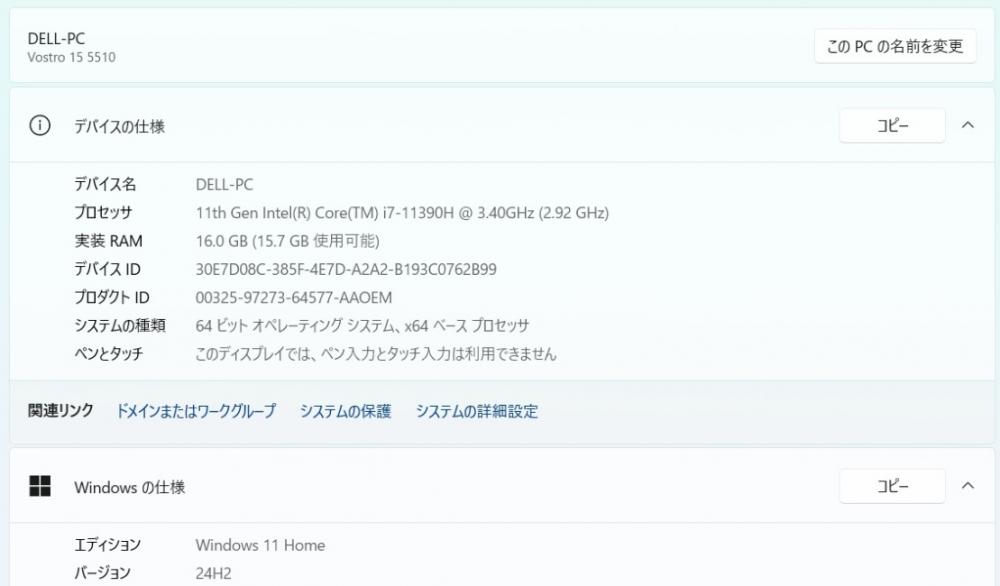Click the プロダクト ID label
The width and height of the screenshot is (1000, 586).
pos(112,297)
